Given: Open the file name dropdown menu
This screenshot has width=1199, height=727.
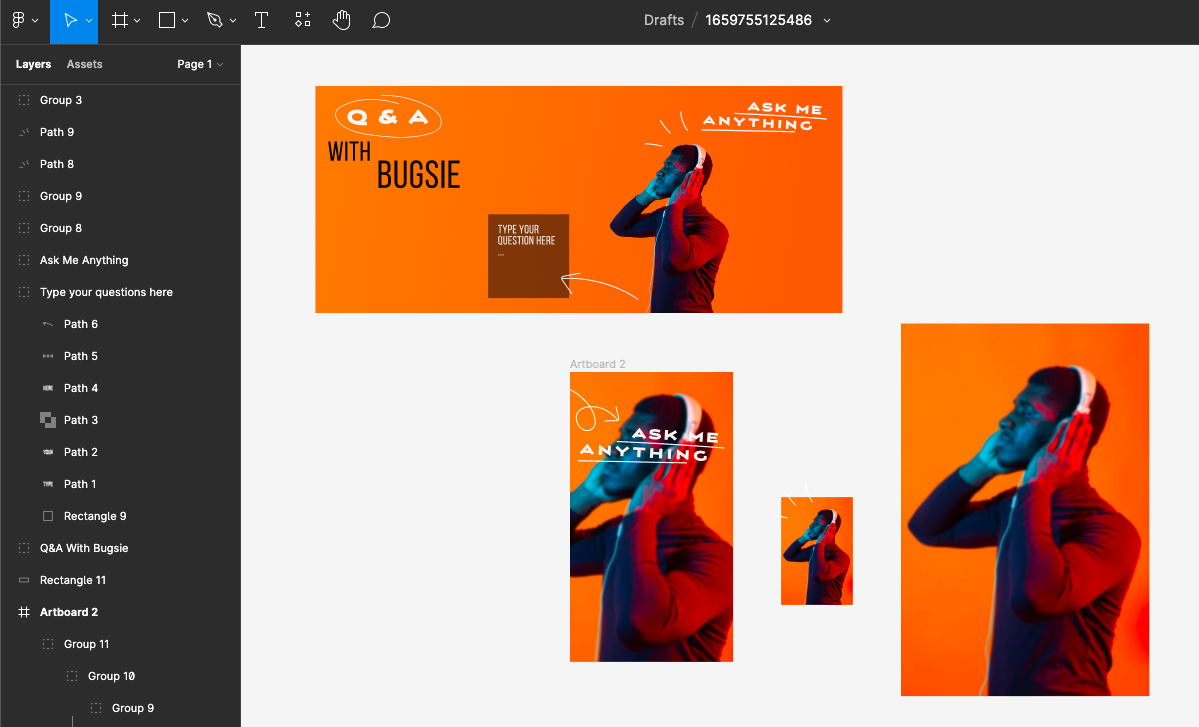Looking at the screenshot, I should tap(825, 20).
